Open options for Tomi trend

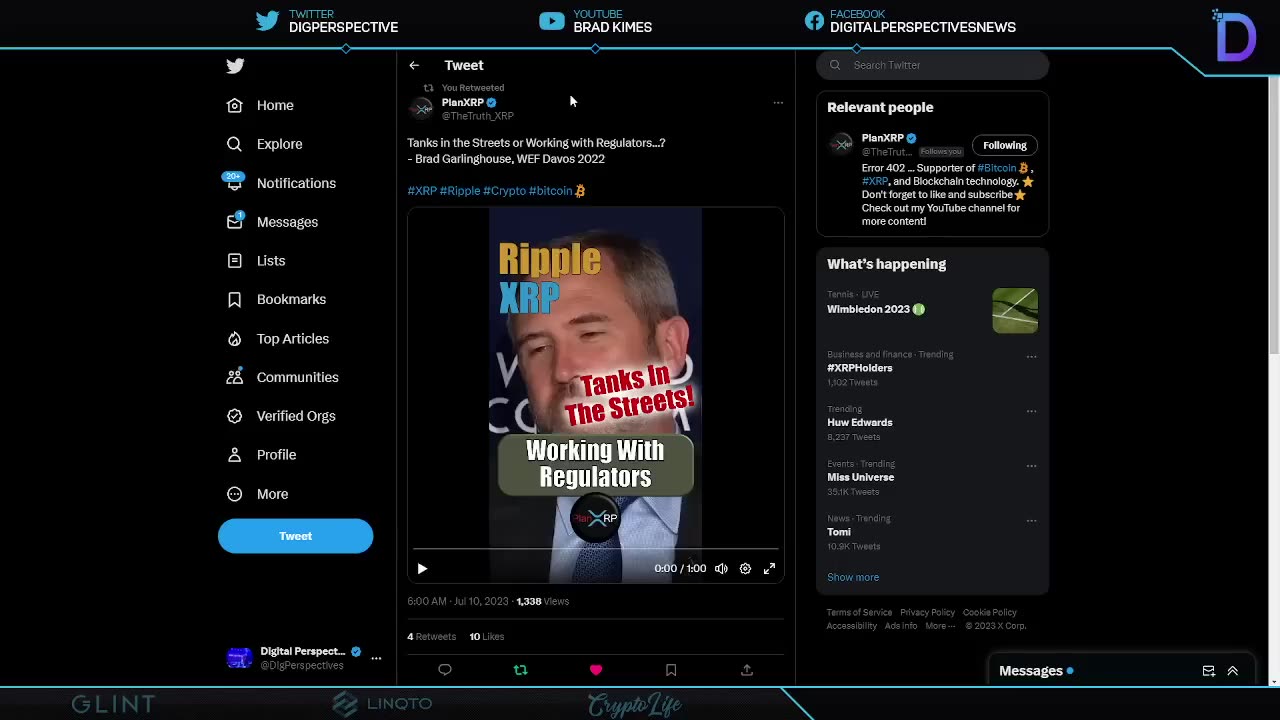(x=1031, y=520)
